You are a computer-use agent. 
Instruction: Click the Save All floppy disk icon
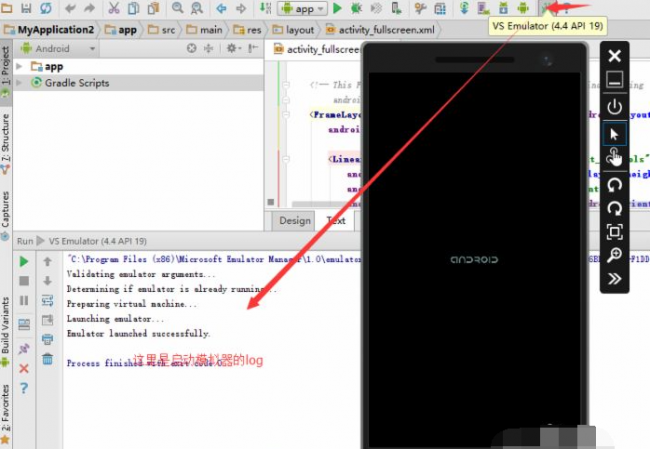(x=26, y=7)
